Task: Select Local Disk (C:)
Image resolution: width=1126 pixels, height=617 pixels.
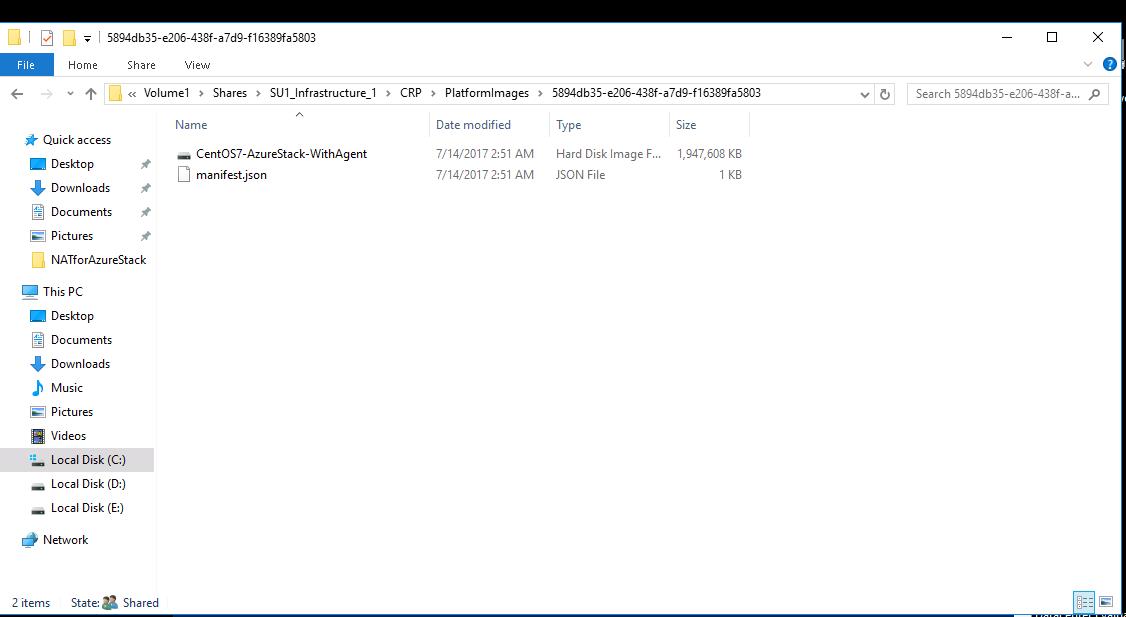Action: 77,460
